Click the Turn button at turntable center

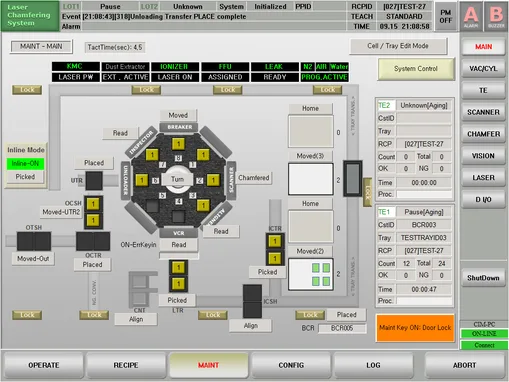pos(177,179)
